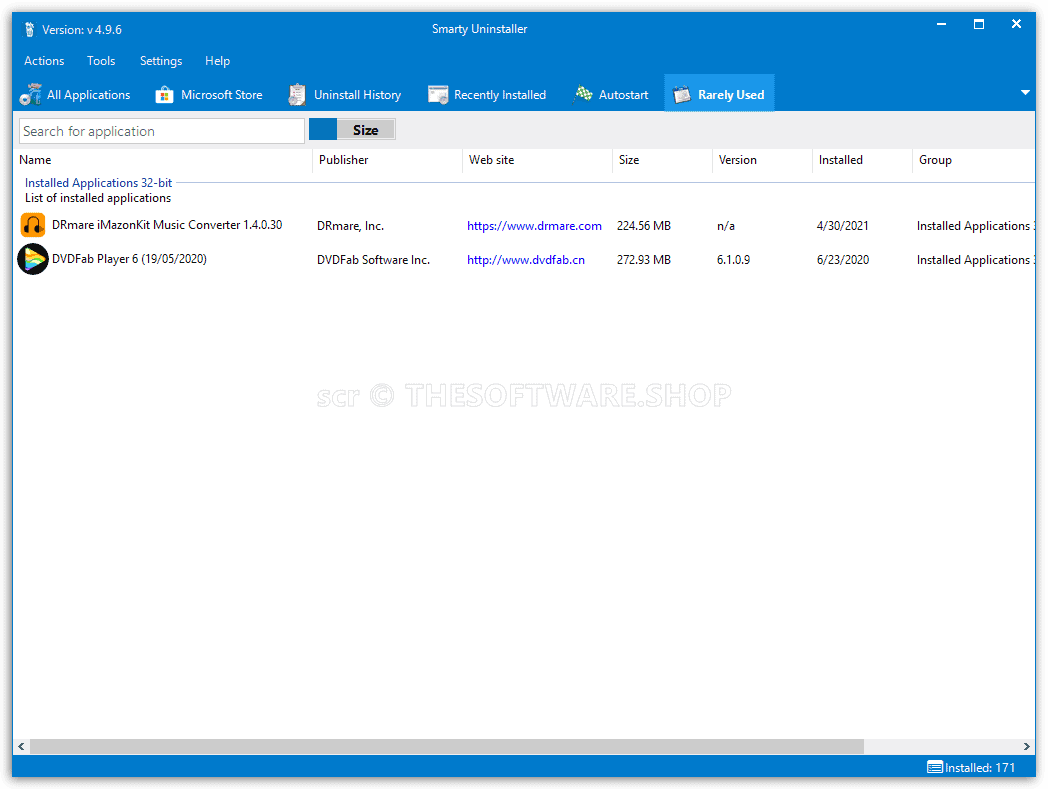
Task: Select DVDFab Player 6 (19/05/2020) row name
Action: pos(129,259)
